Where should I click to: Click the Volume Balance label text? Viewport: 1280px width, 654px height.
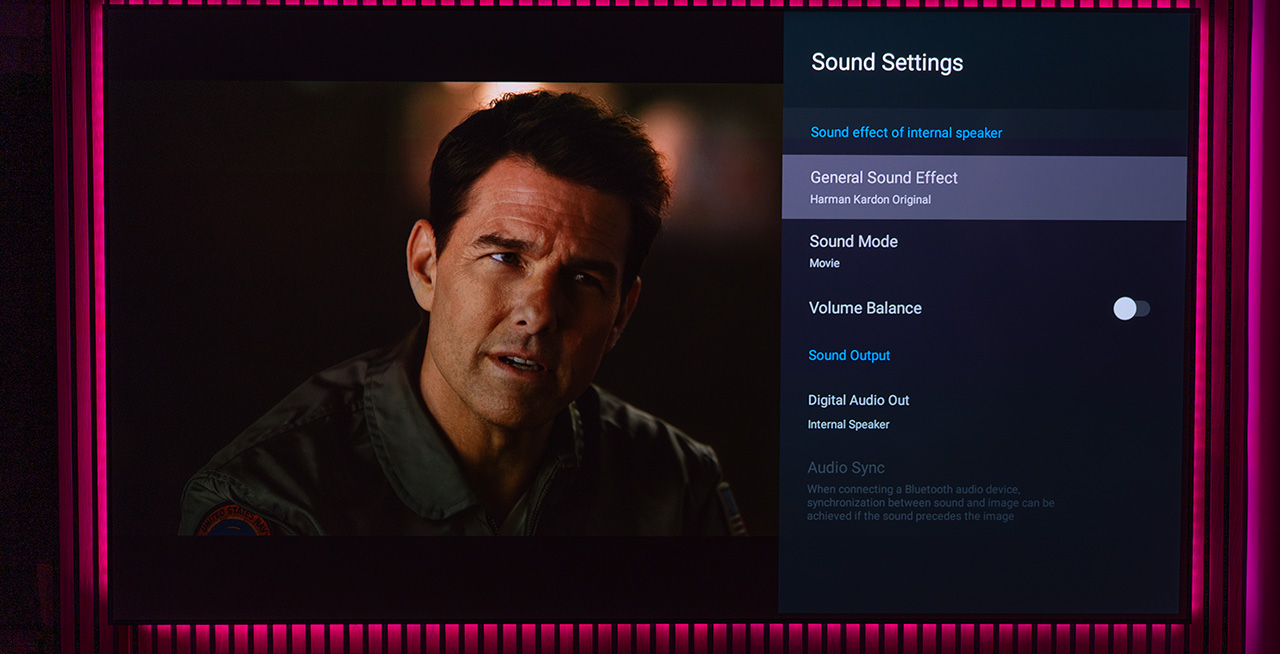(x=865, y=309)
